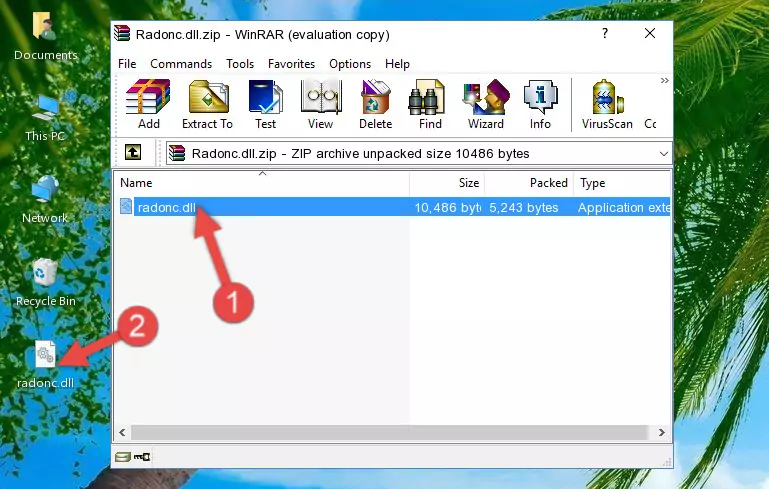Click the key password icon in the status bar

[x=142, y=457]
